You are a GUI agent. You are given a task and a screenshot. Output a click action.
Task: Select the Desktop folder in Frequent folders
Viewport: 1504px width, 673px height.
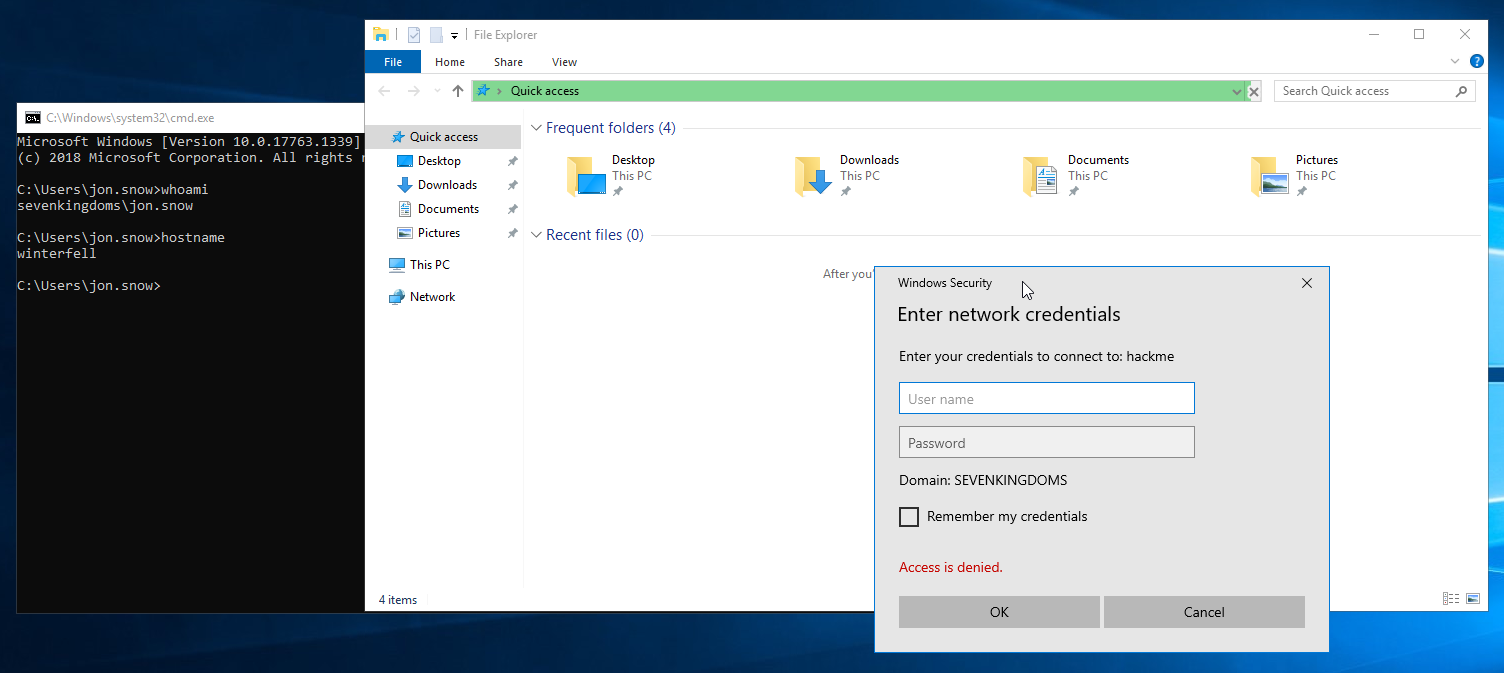coord(610,175)
